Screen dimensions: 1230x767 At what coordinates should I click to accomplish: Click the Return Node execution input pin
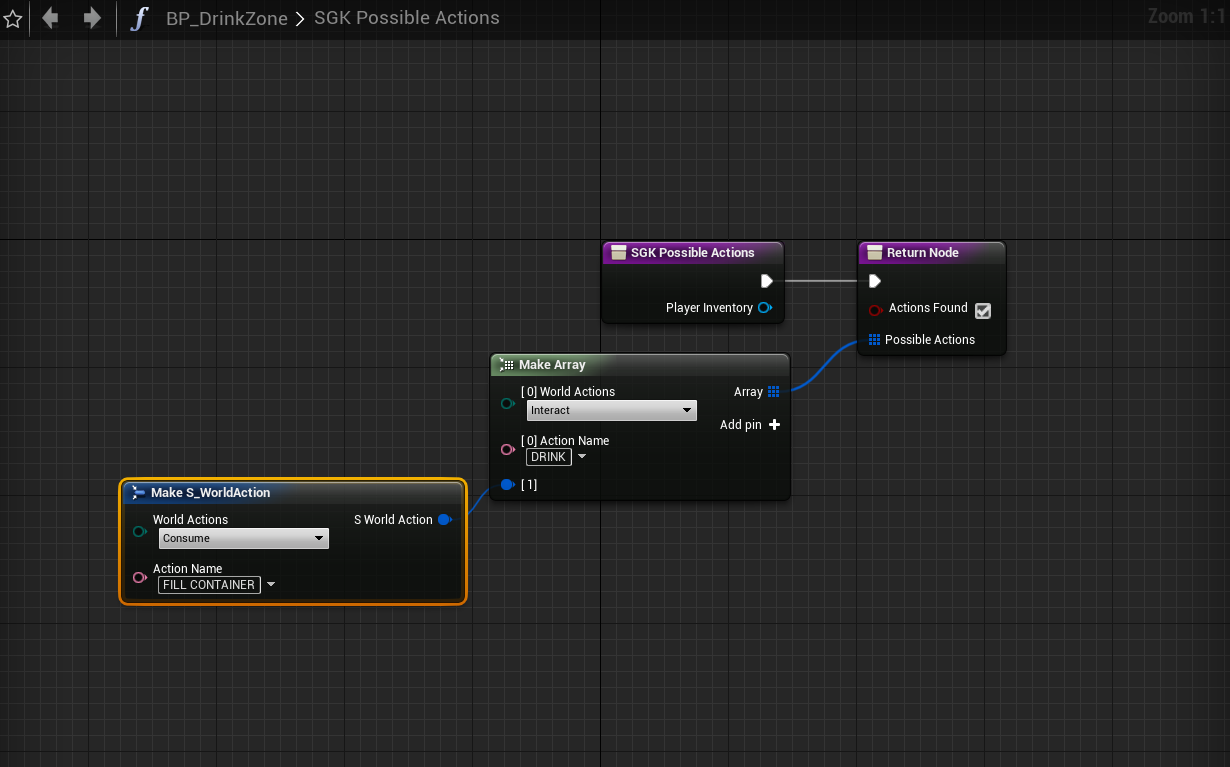click(x=875, y=281)
